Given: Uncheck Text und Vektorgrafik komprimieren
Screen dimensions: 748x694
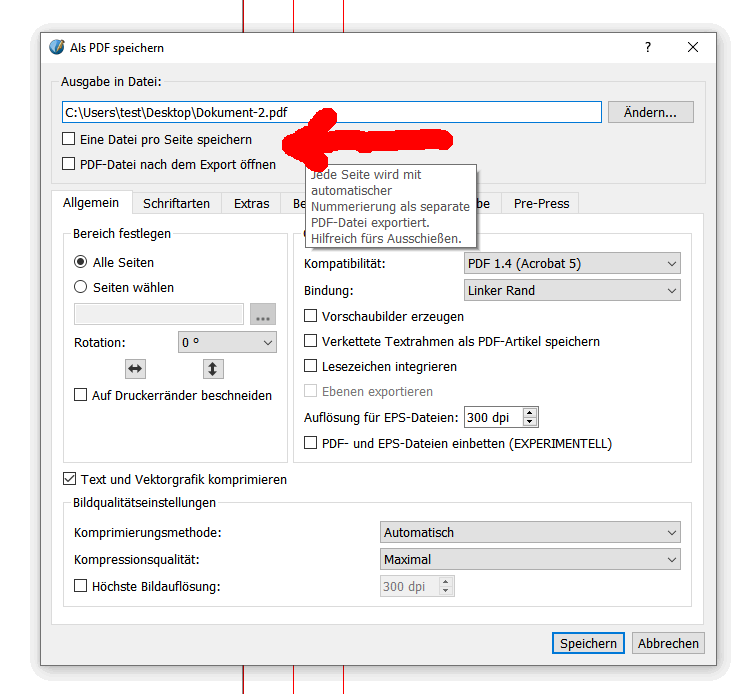Looking at the screenshot, I should (x=69, y=479).
